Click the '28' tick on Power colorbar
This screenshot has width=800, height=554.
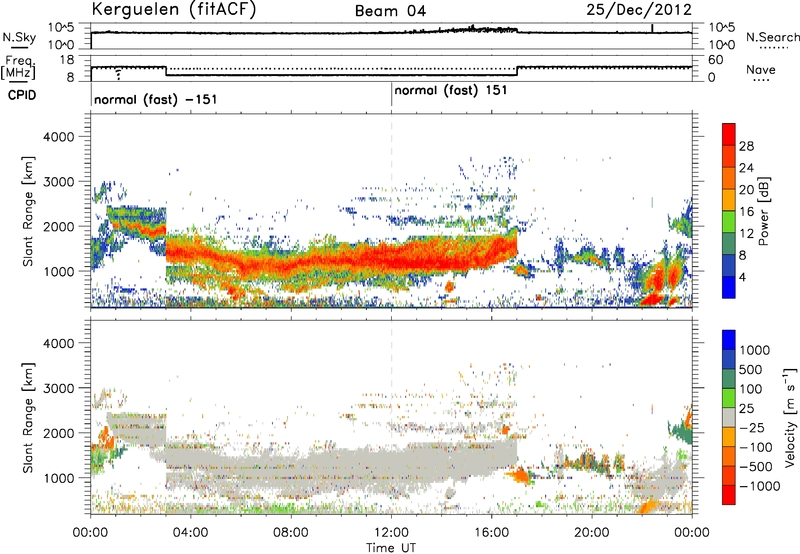coord(746,146)
